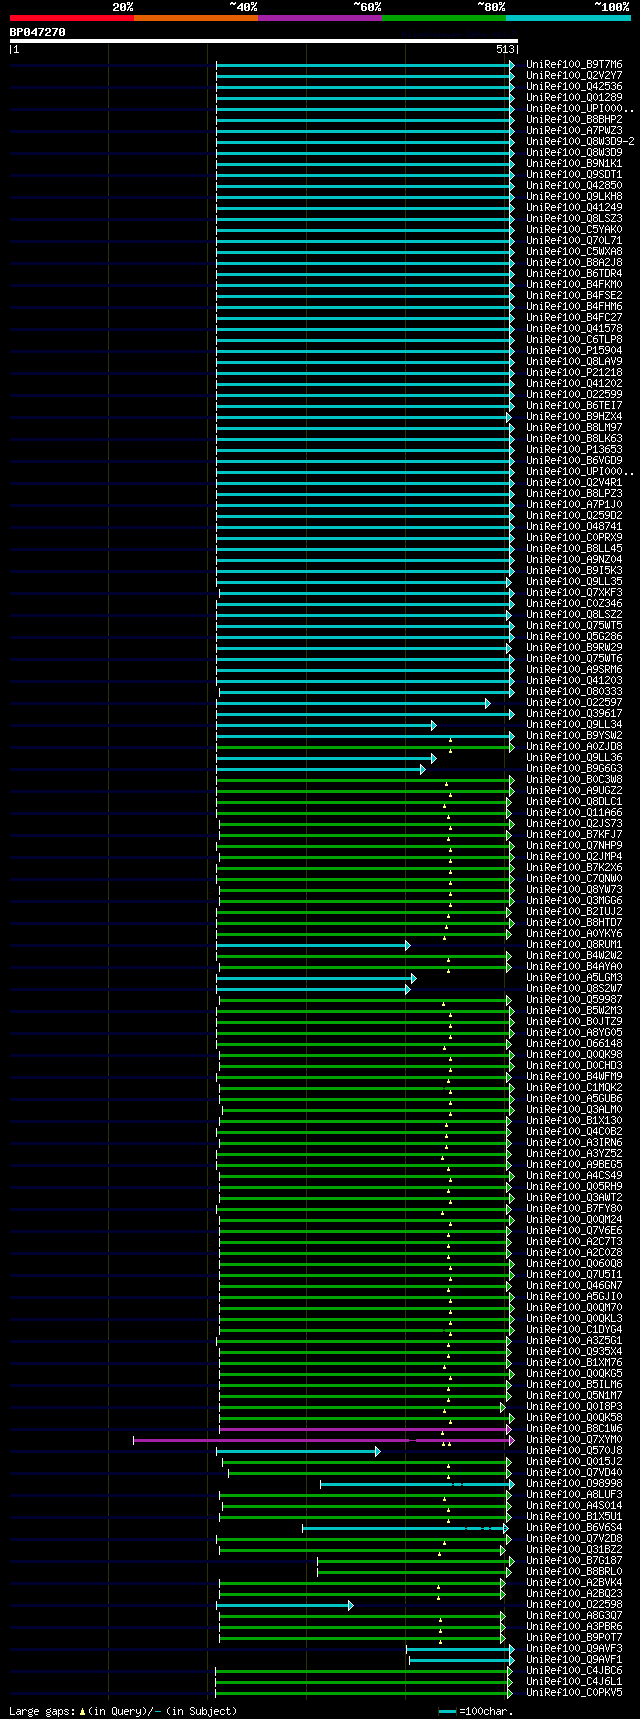
Task: Click the UniRef100_O48741 hit name
Action: [574, 527]
